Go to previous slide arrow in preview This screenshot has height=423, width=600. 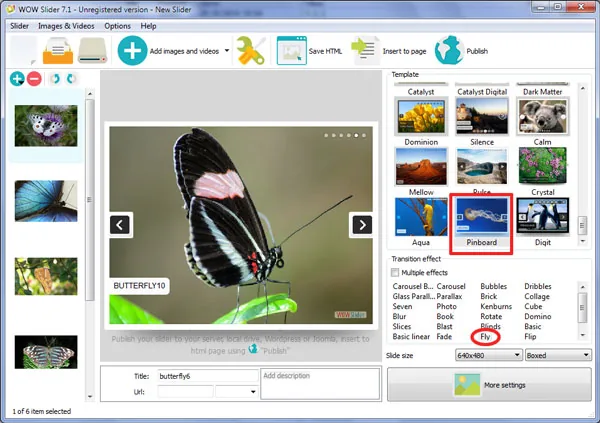(120, 225)
